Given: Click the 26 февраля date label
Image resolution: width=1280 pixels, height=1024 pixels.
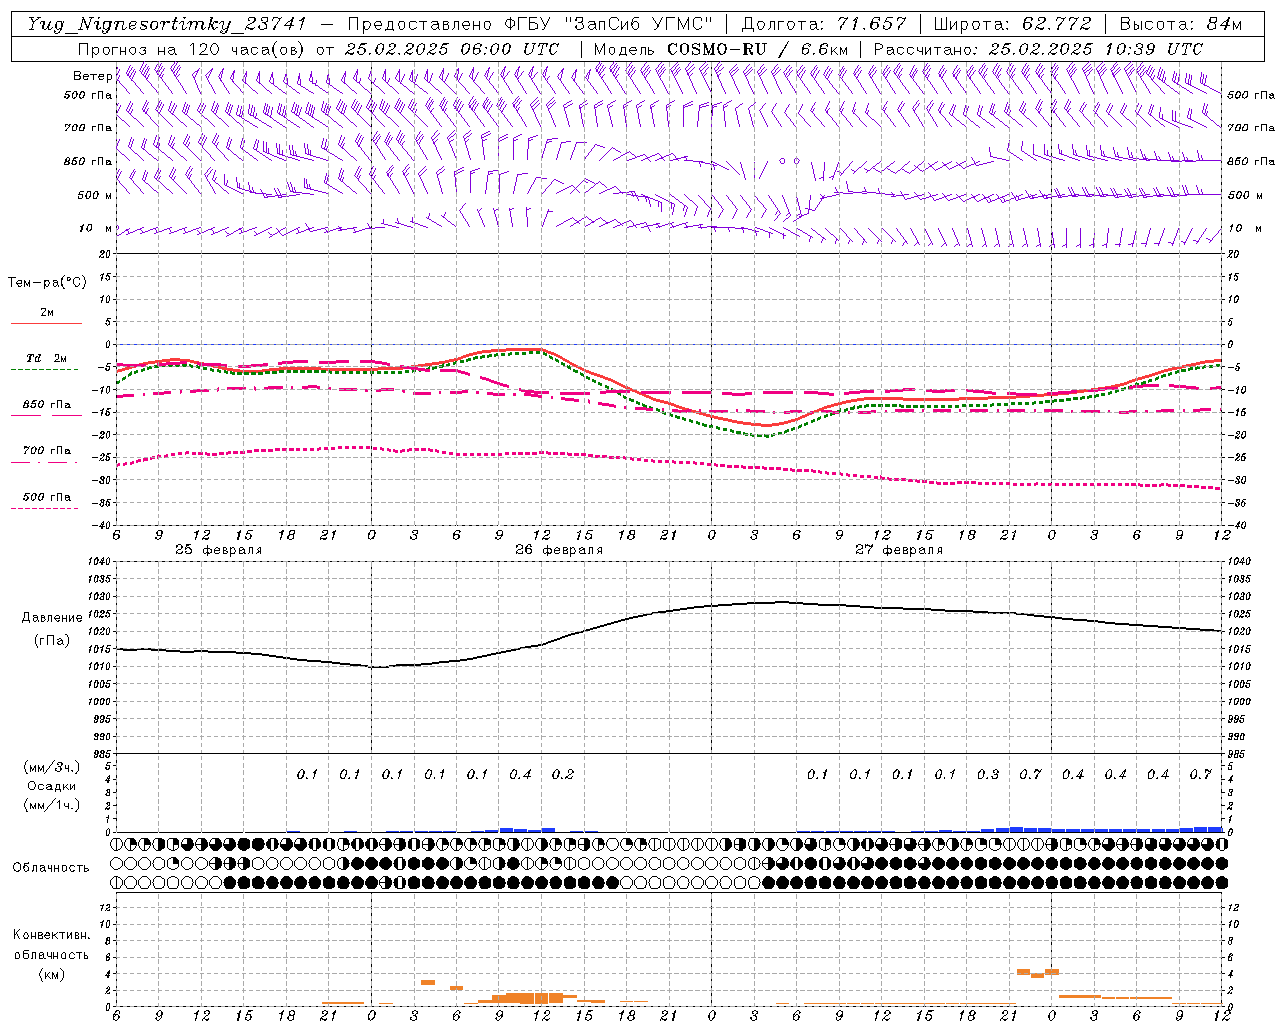Looking at the screenshot, I should tap(559, 550).
